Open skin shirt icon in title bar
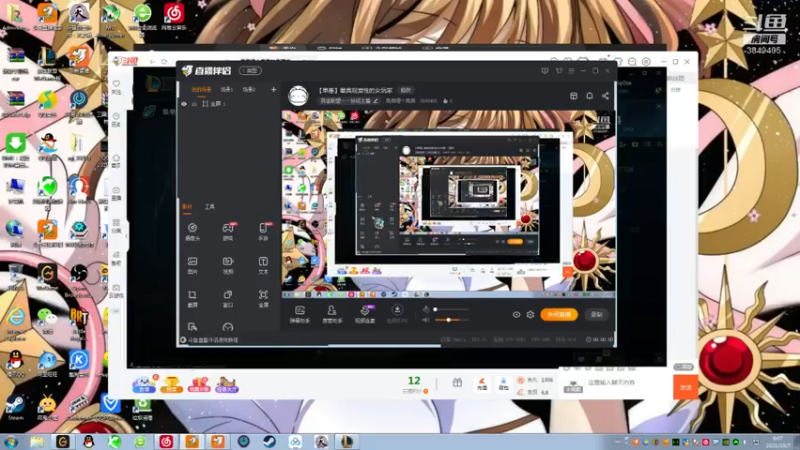 559,71
